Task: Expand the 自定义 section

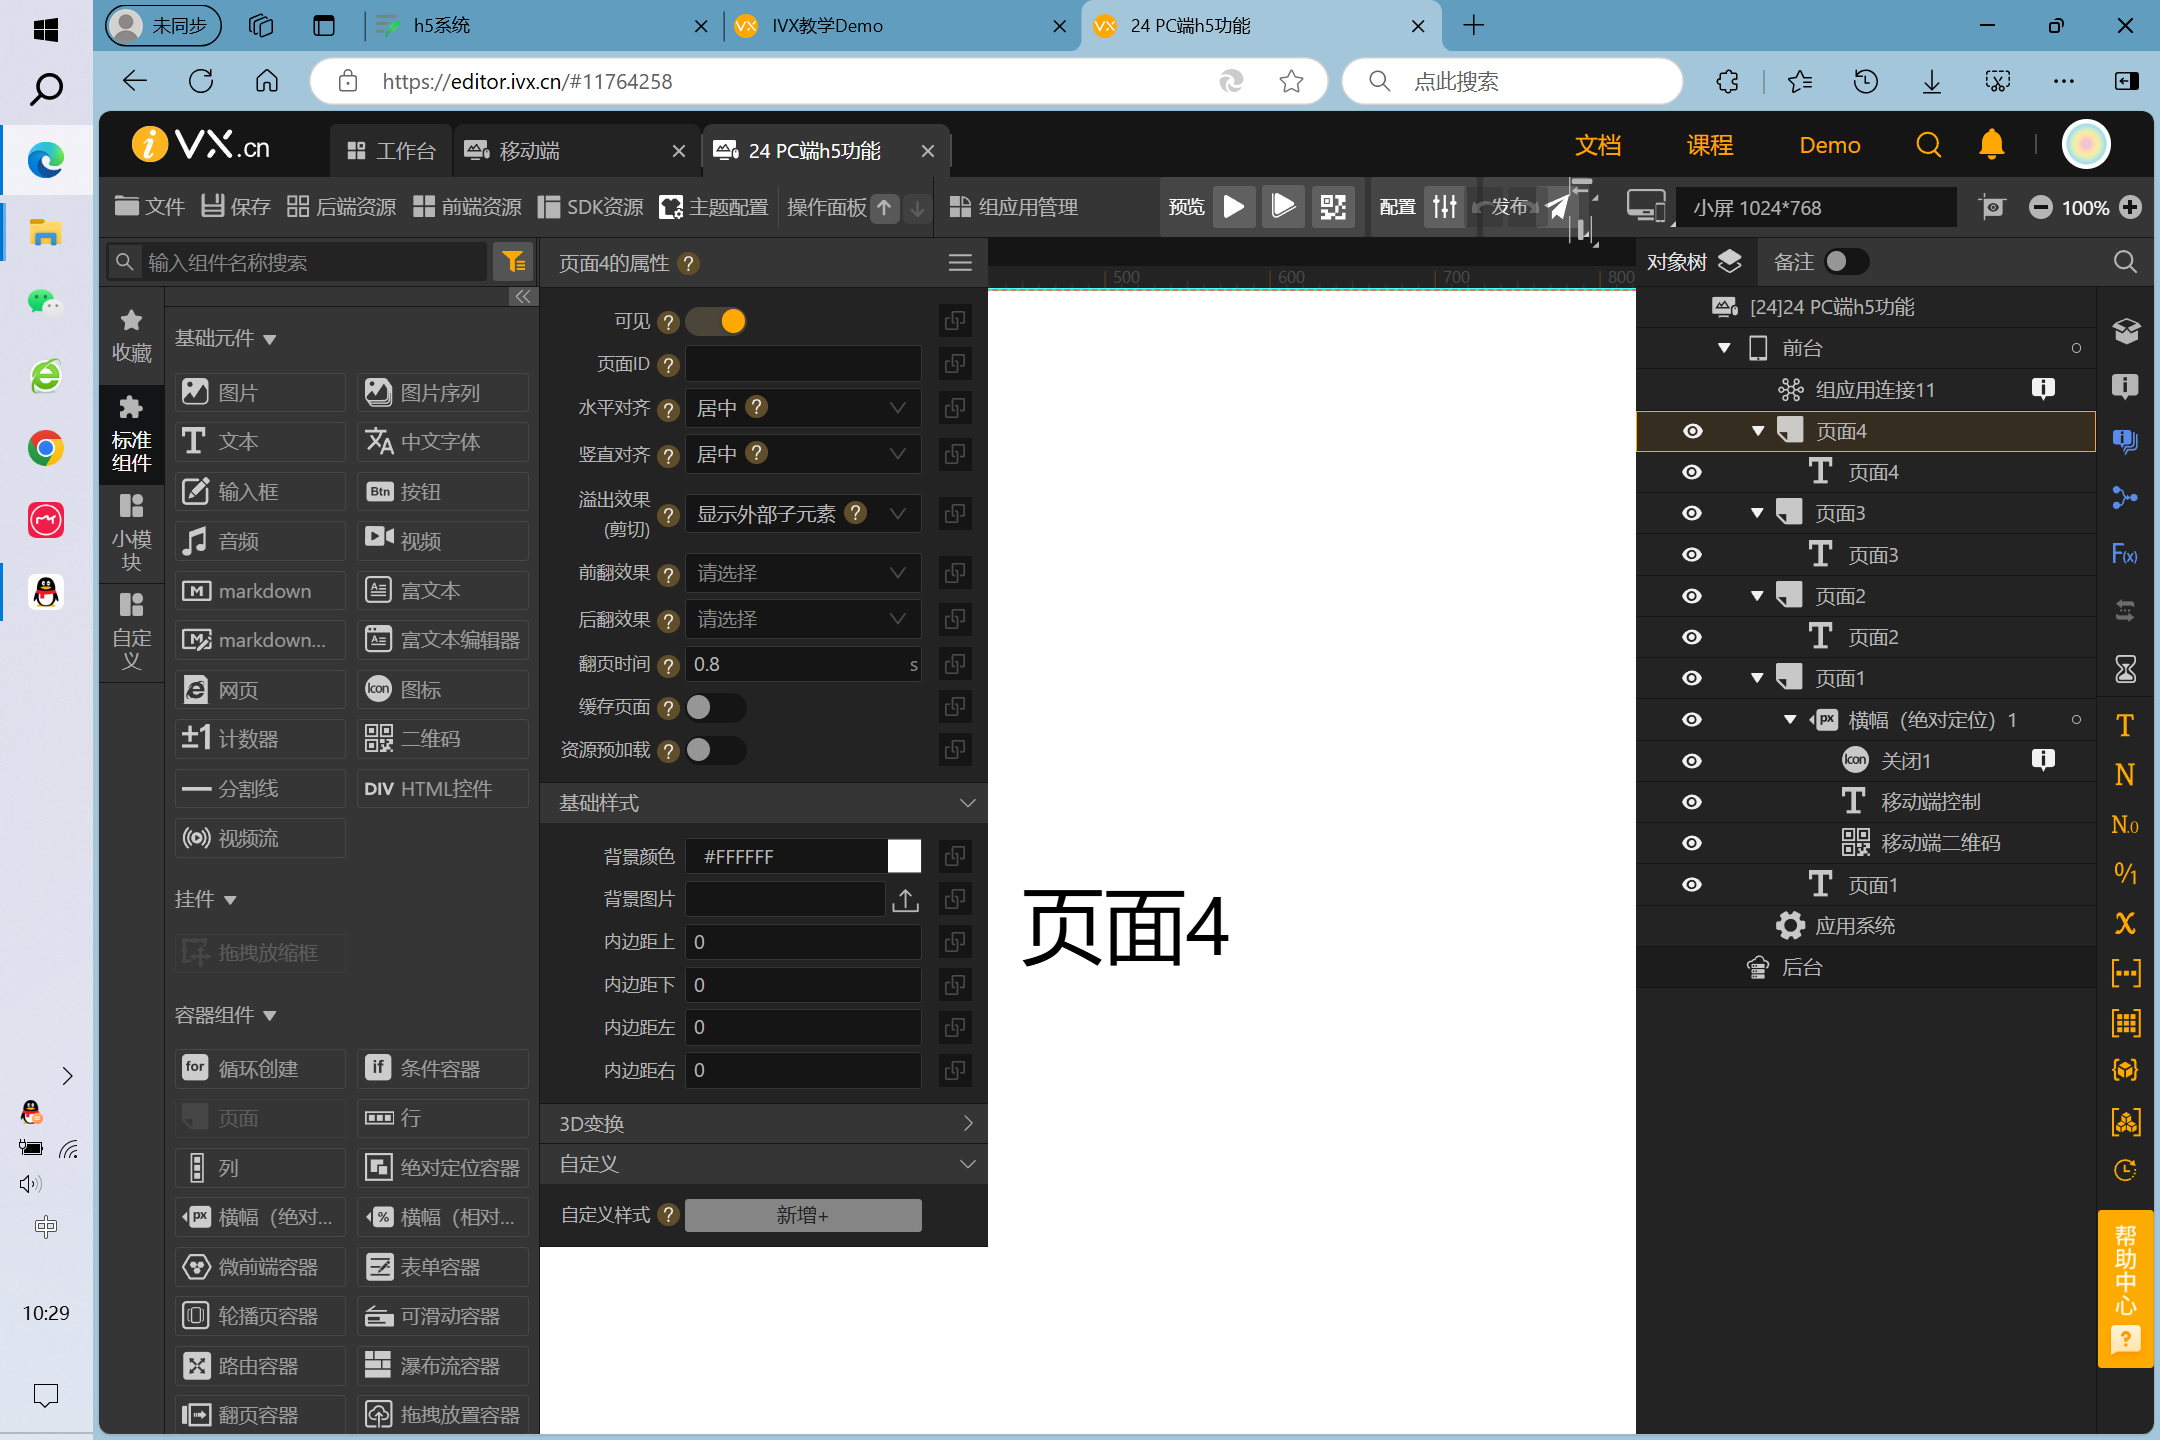Action: coord(763,1162)
